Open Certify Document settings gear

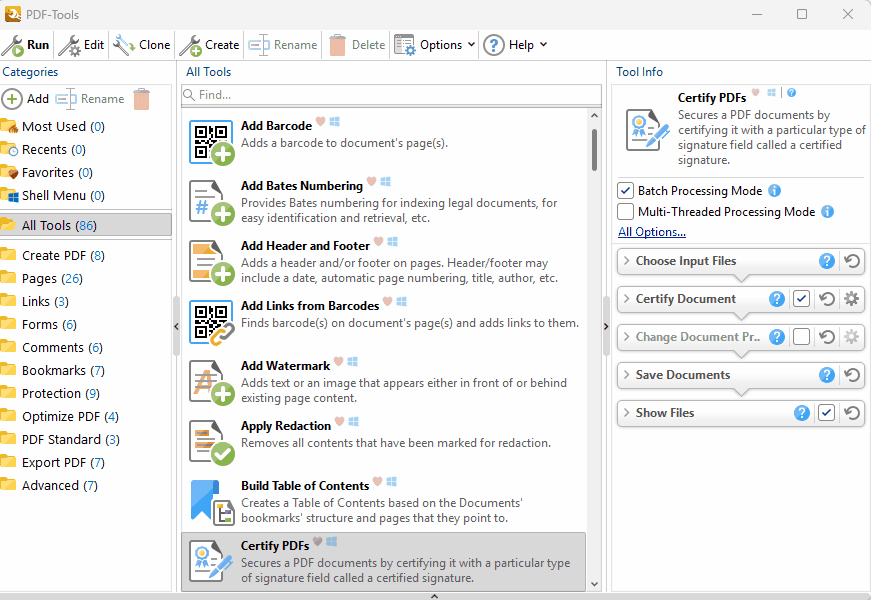pos(851,299)
